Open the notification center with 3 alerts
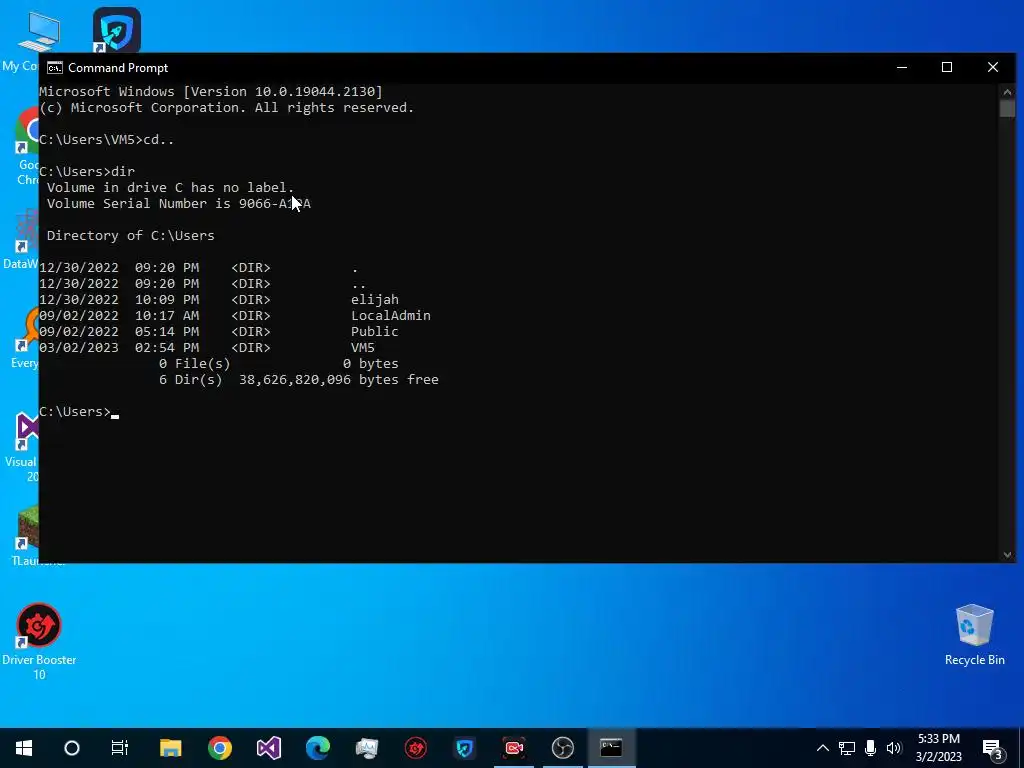The width and height of the screenshot is (1024, 768). click(x=993, y=748)
